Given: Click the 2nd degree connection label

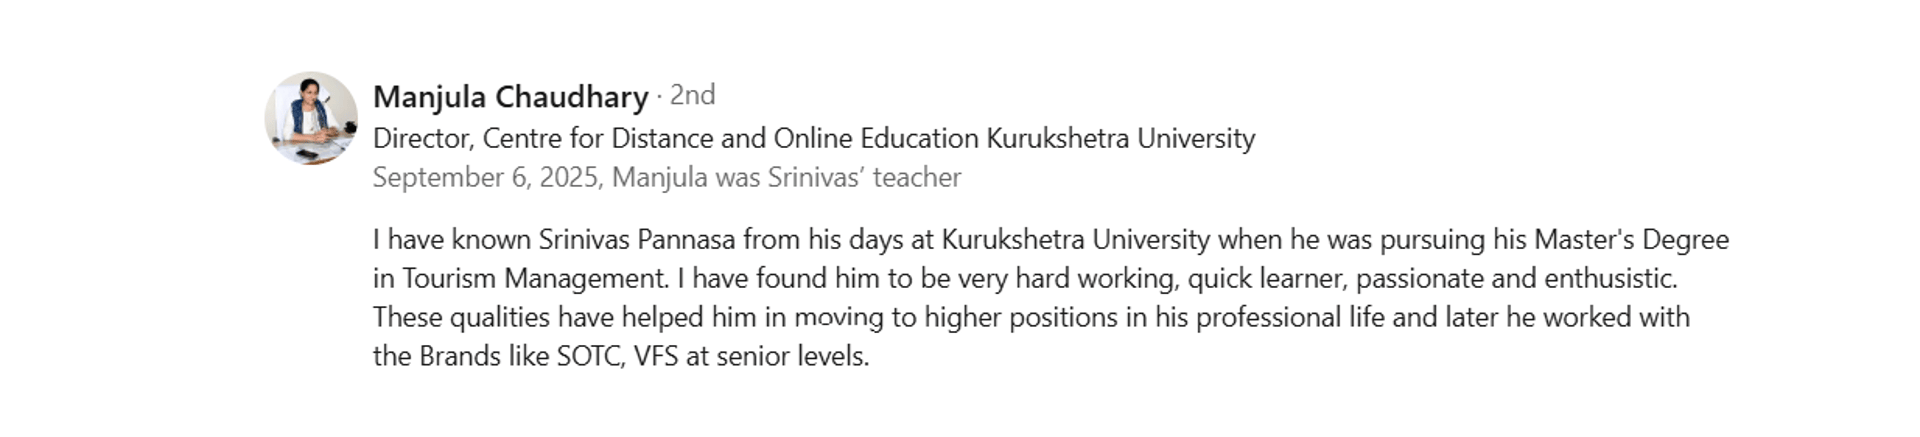Looking at the screenshot, I should click(692, 95).
